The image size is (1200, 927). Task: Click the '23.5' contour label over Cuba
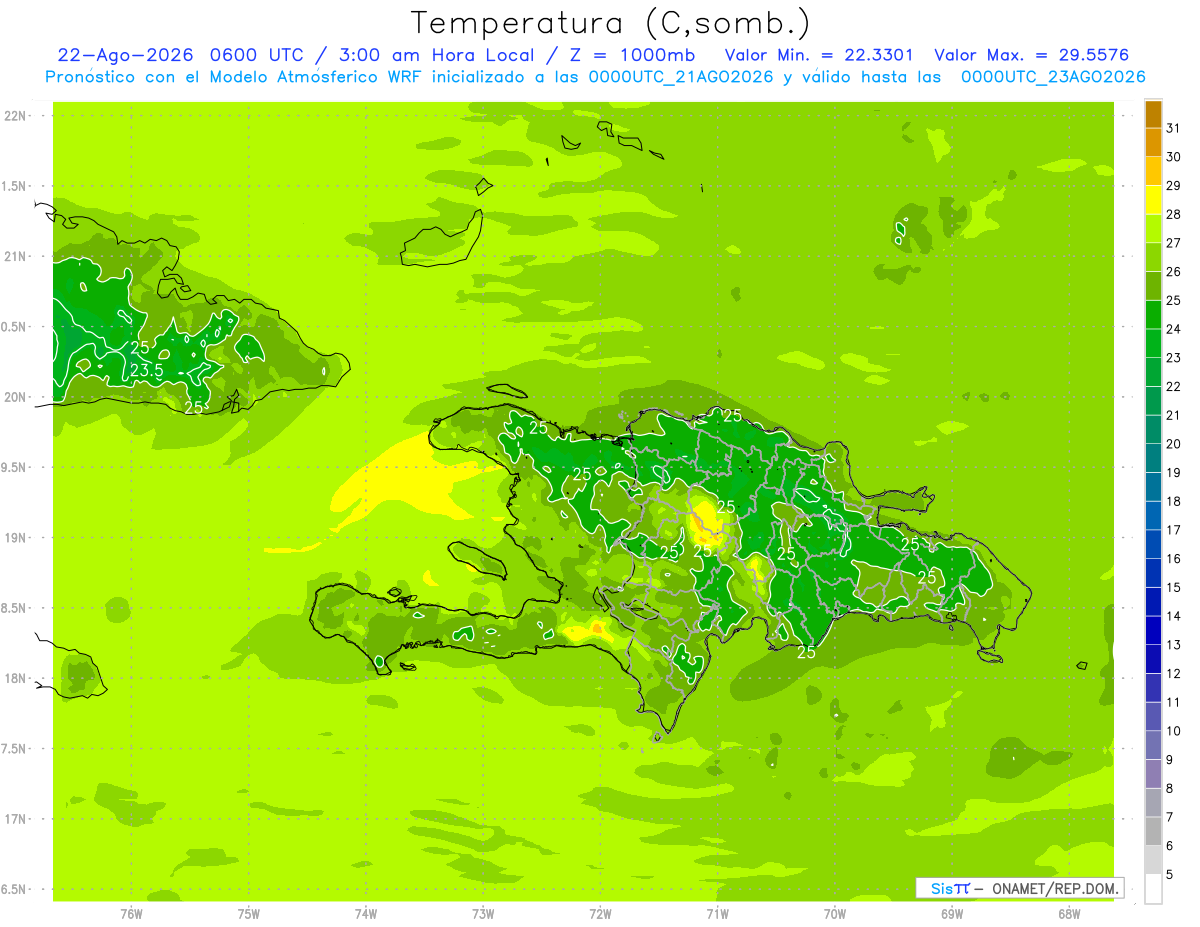147,371
